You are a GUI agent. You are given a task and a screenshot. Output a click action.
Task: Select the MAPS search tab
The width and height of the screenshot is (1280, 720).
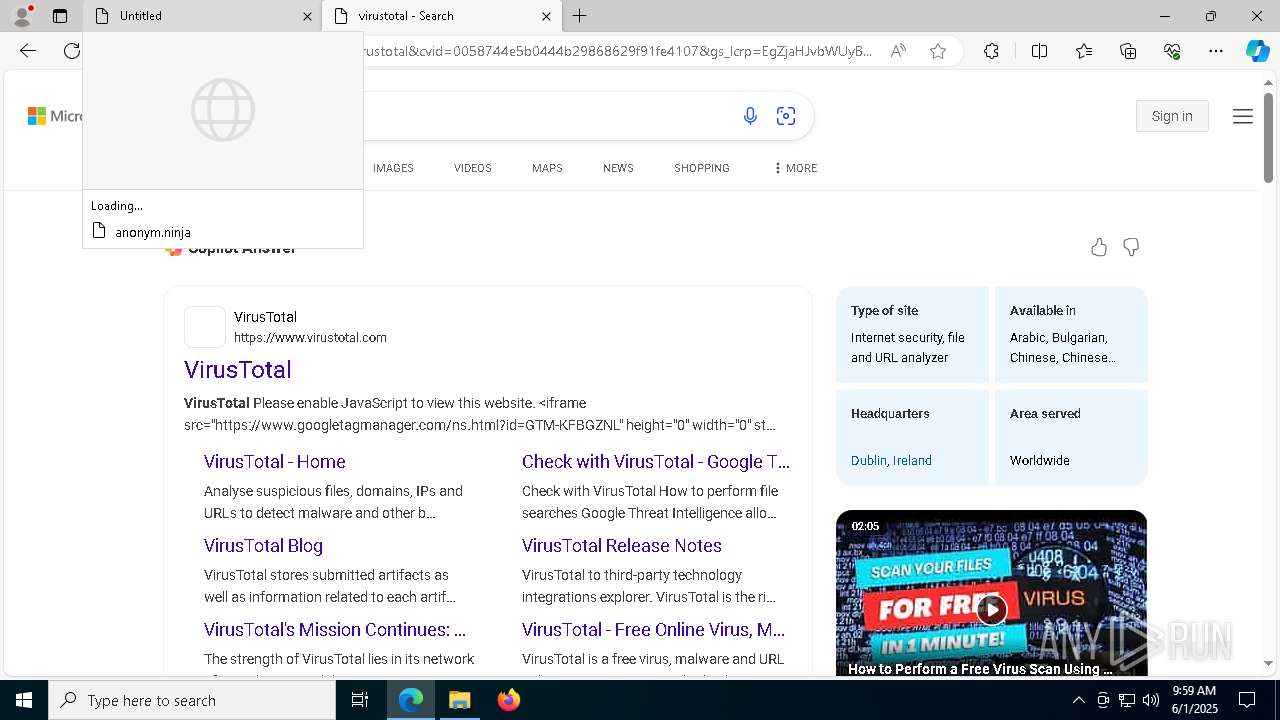click(x=547, y=168)
